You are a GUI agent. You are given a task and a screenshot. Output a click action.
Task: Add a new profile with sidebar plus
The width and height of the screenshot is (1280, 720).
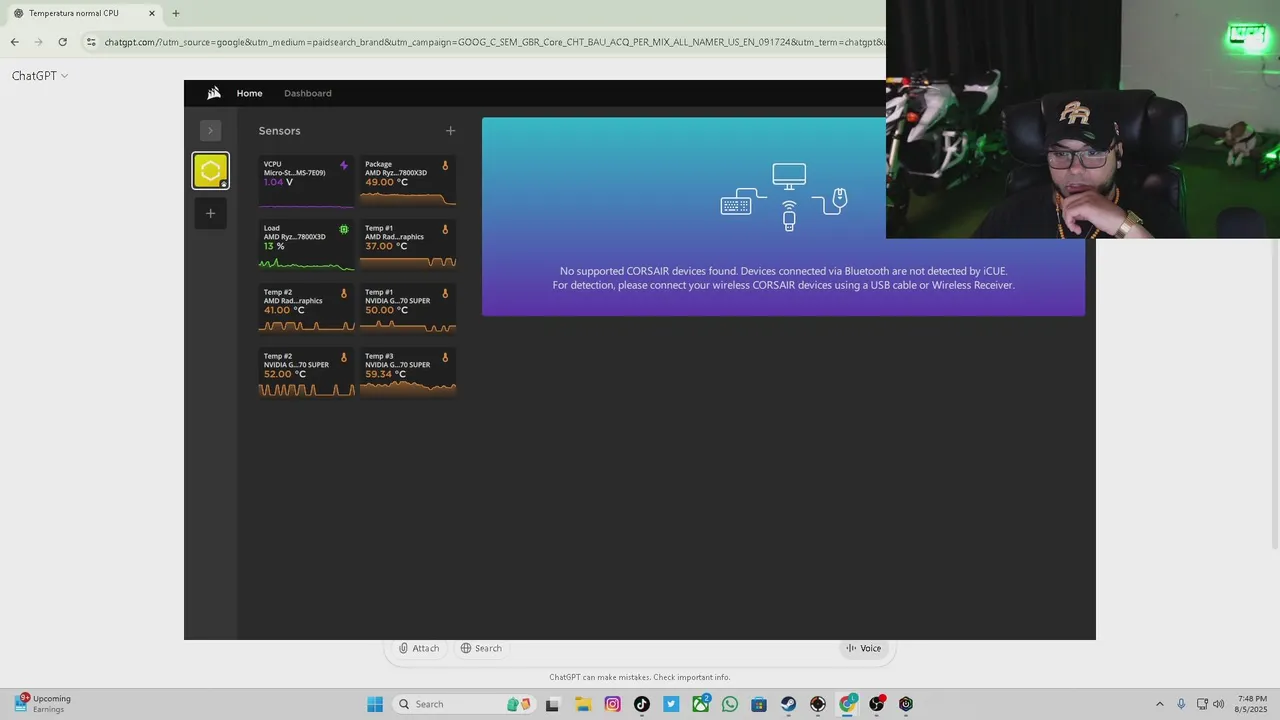pyautogui.click(x=210, y=213)
